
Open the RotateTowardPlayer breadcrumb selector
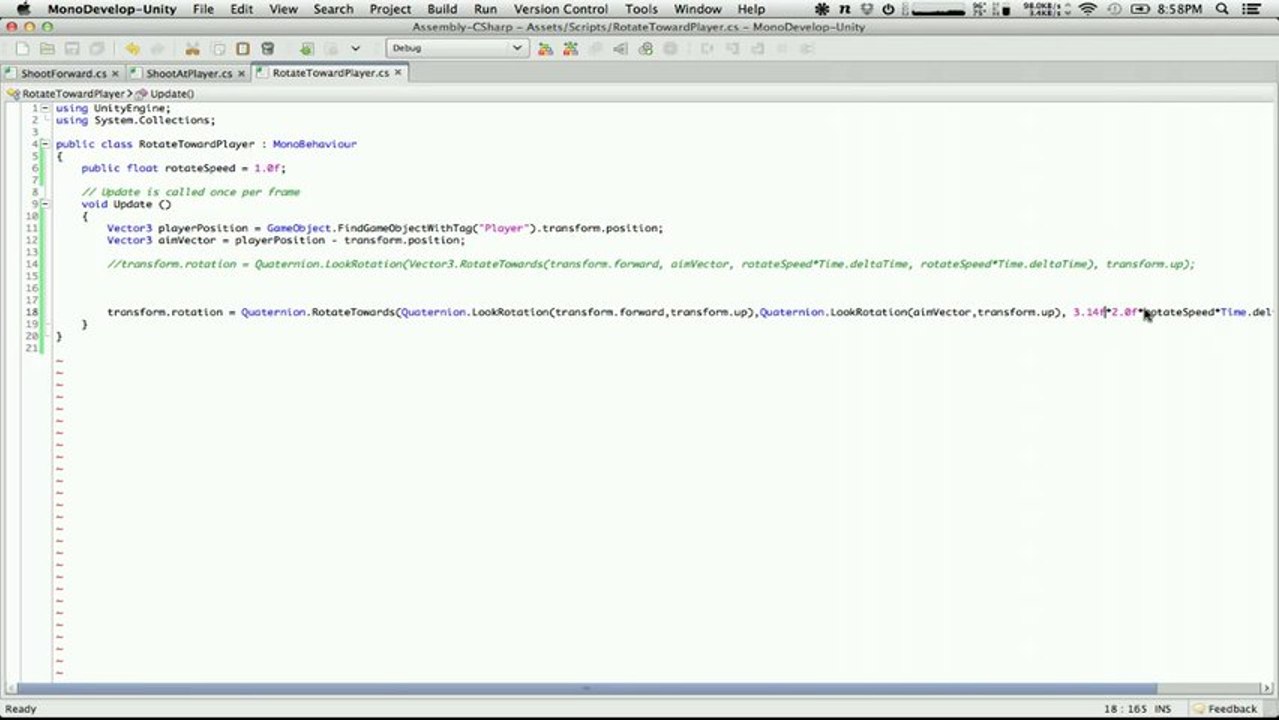[x=72, y=93]
